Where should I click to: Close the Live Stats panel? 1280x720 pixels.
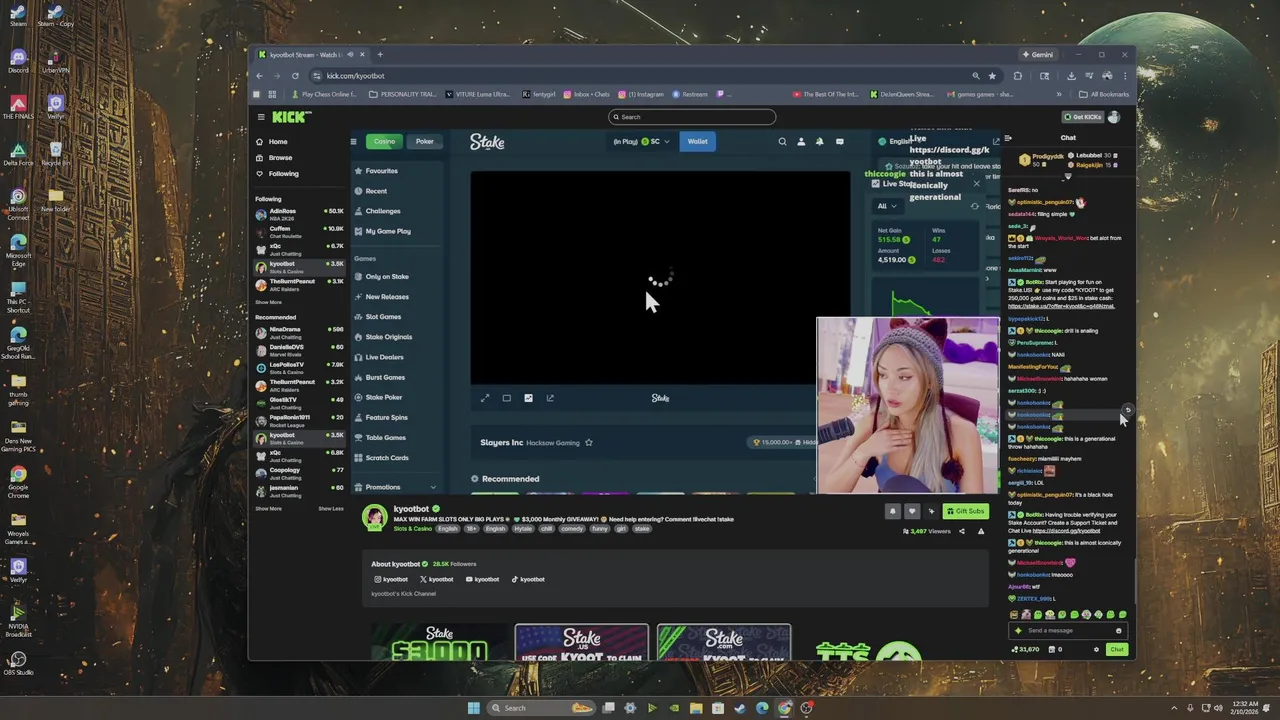pos(977,184)
